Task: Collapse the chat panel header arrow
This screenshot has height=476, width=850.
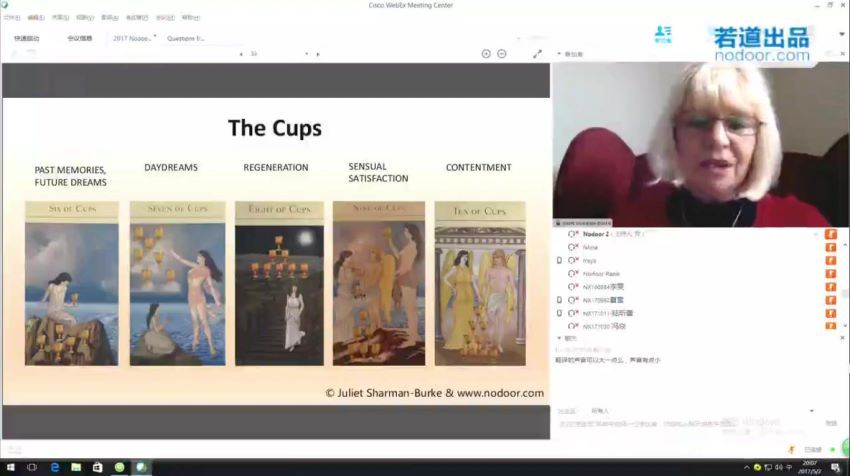Action: coord(559,338)
